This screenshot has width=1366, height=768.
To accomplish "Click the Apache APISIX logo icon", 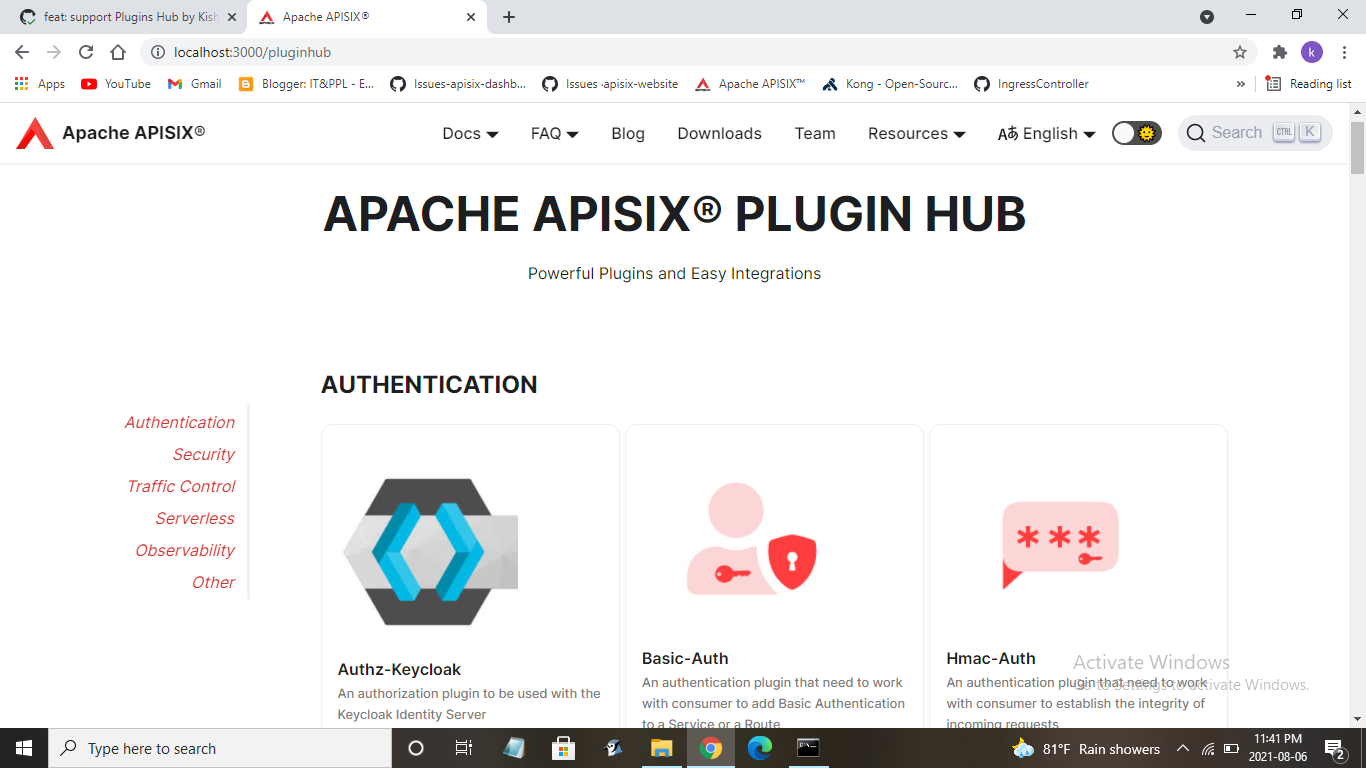I will (35, 133).
